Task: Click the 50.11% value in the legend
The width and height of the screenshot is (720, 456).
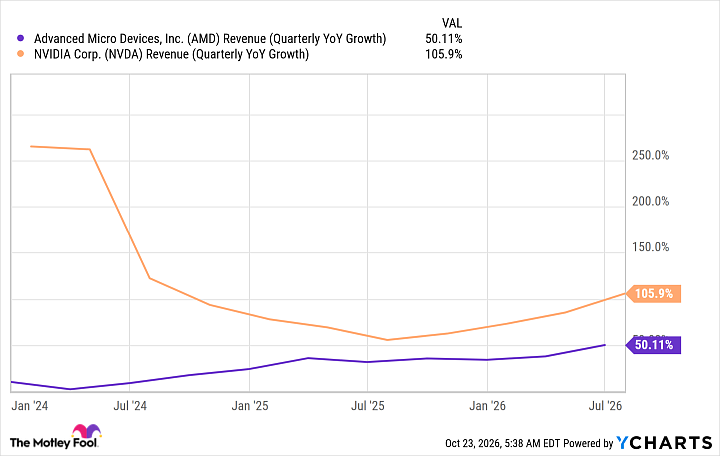Action: coord(444,39)
